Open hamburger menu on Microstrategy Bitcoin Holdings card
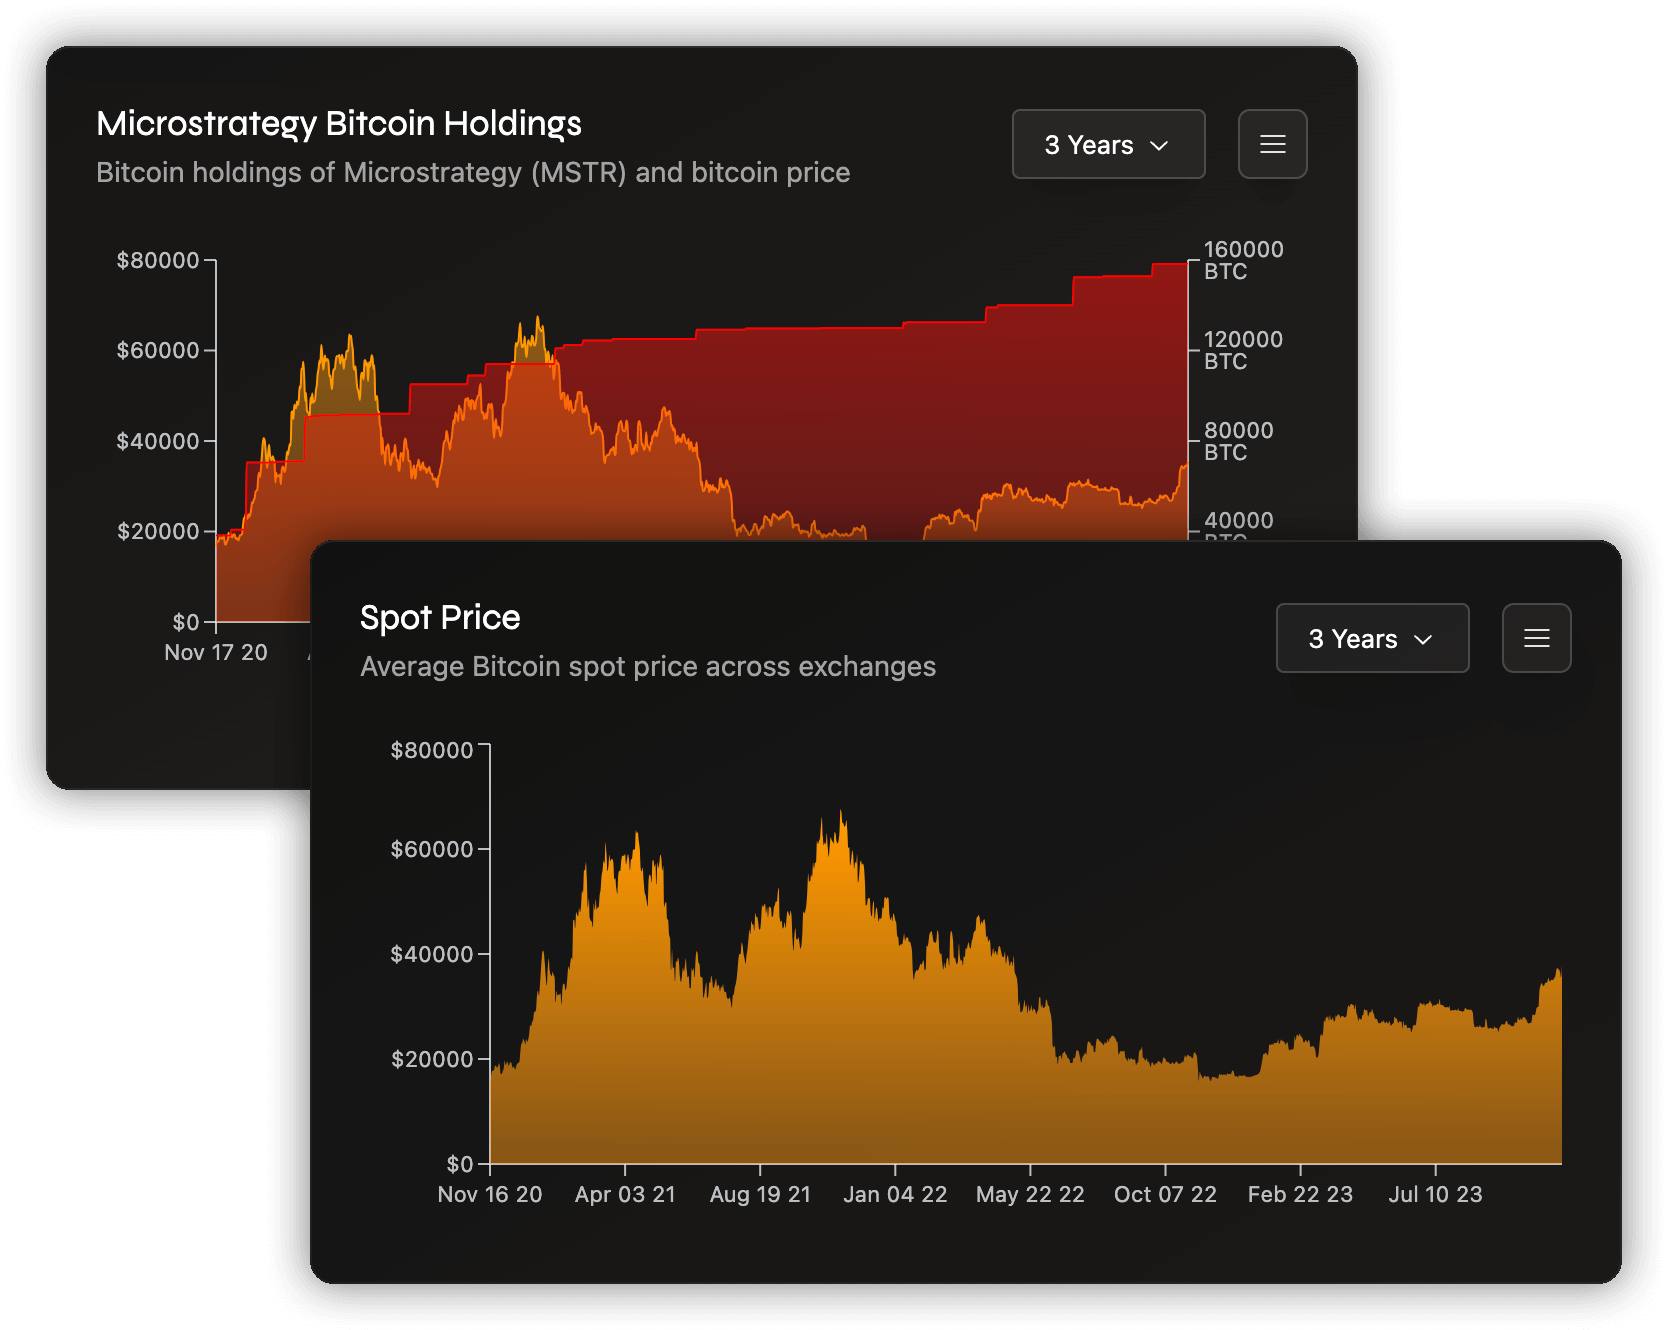The image size is (1668, 1330). coord(1272,144)
